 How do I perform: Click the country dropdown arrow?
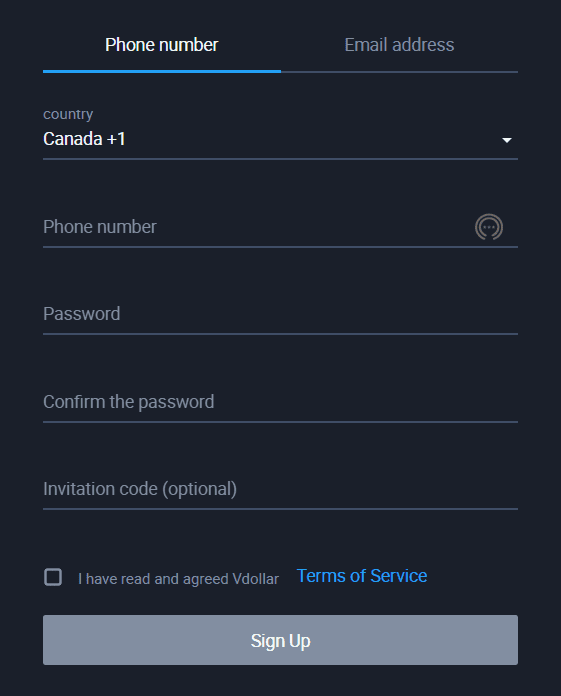pos(506,140)
